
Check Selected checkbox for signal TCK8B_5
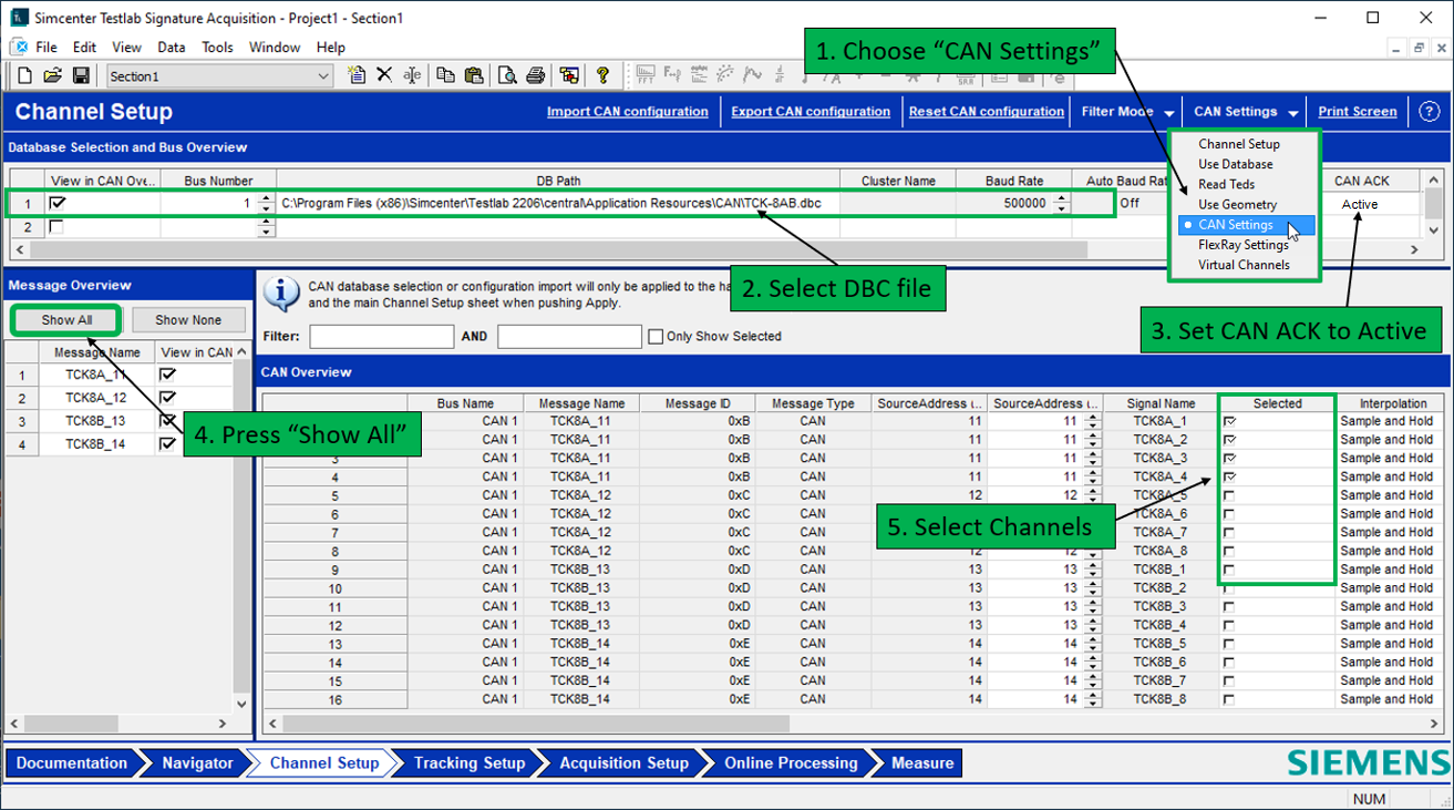(x=1229, y=644)
